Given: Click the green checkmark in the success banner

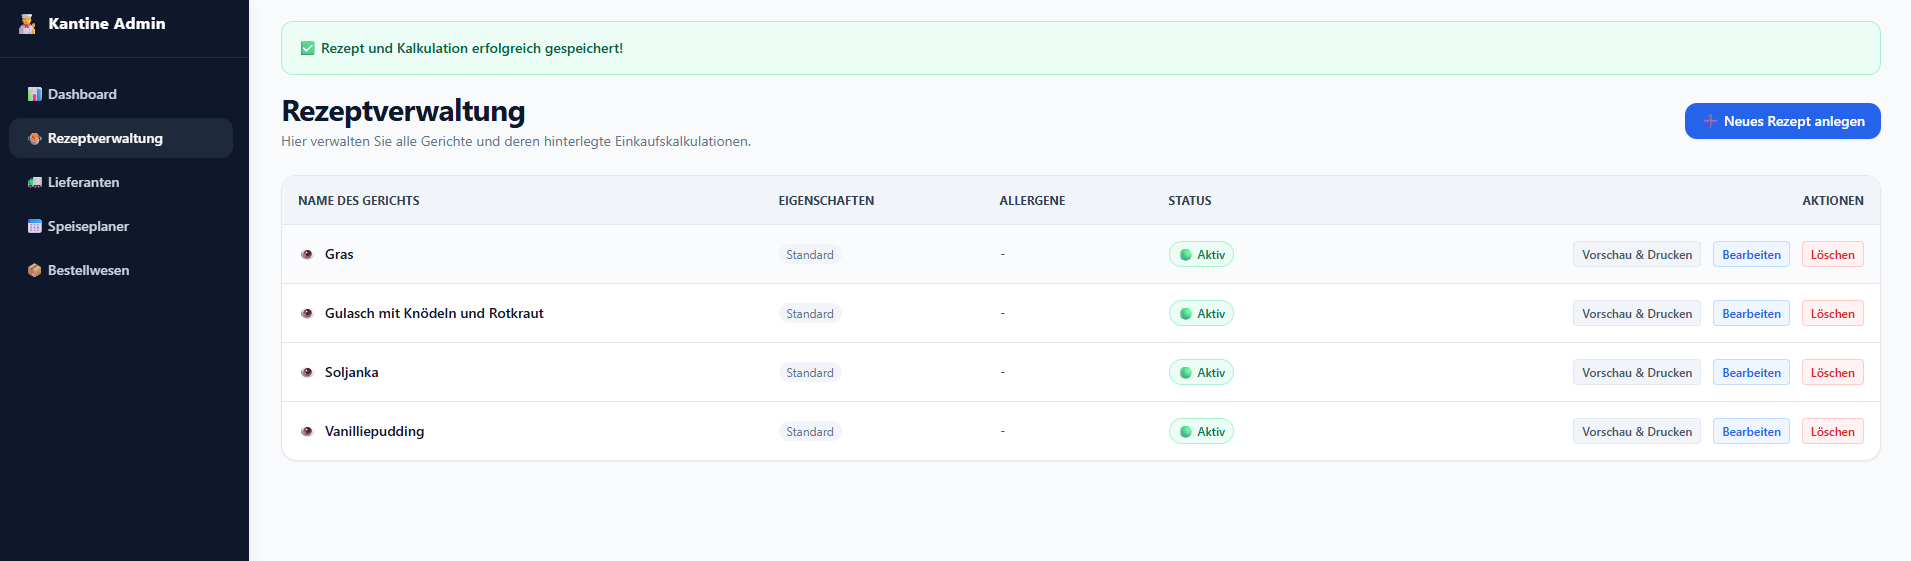Looking at the screenshot, I should point(308,48).
